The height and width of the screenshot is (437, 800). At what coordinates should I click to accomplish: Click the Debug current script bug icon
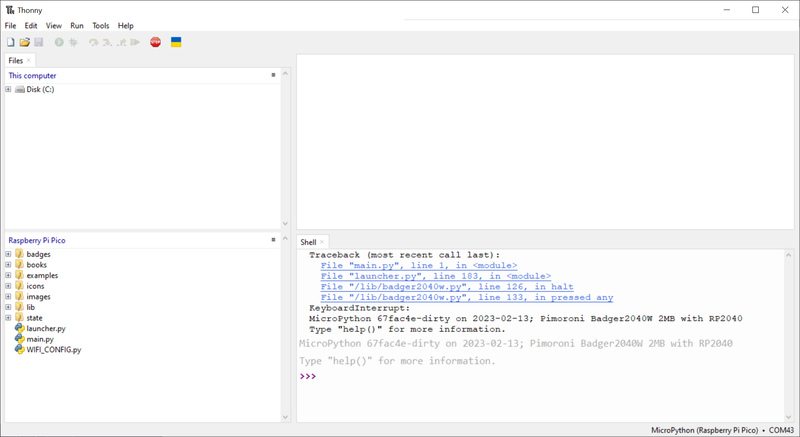pos(73,42)
